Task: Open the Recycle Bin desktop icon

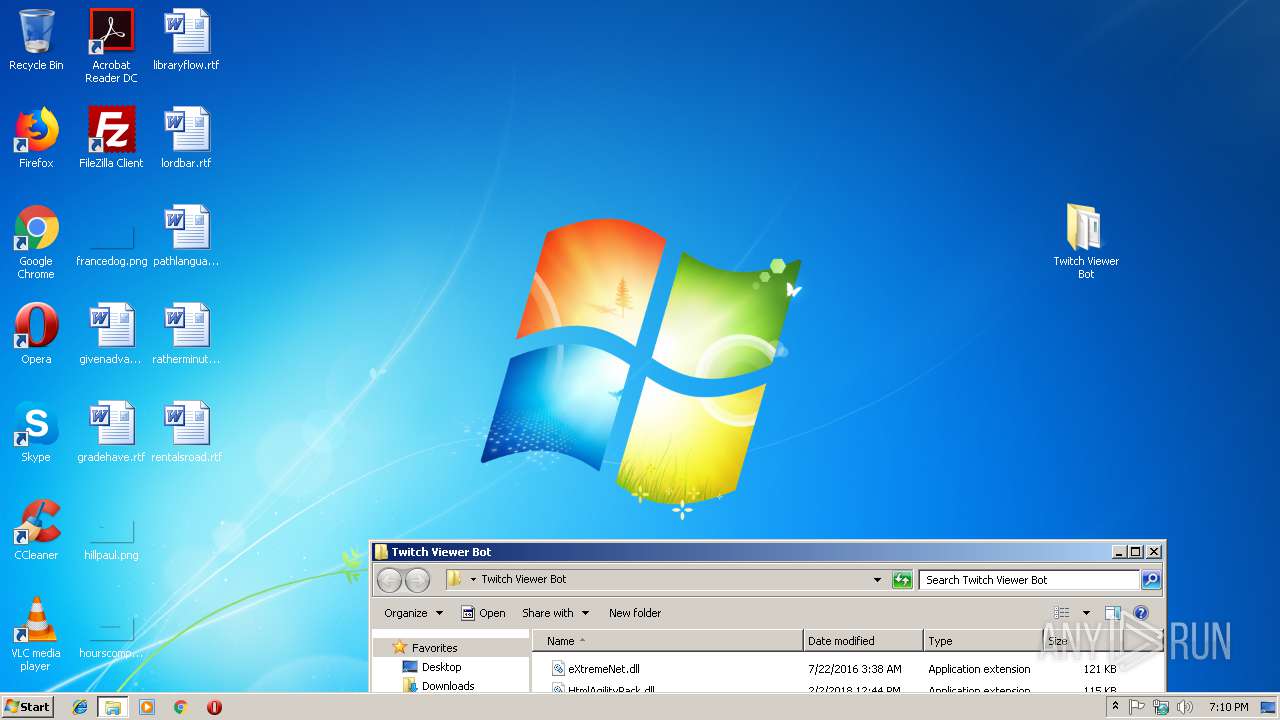Action: (x=36, y=40)
